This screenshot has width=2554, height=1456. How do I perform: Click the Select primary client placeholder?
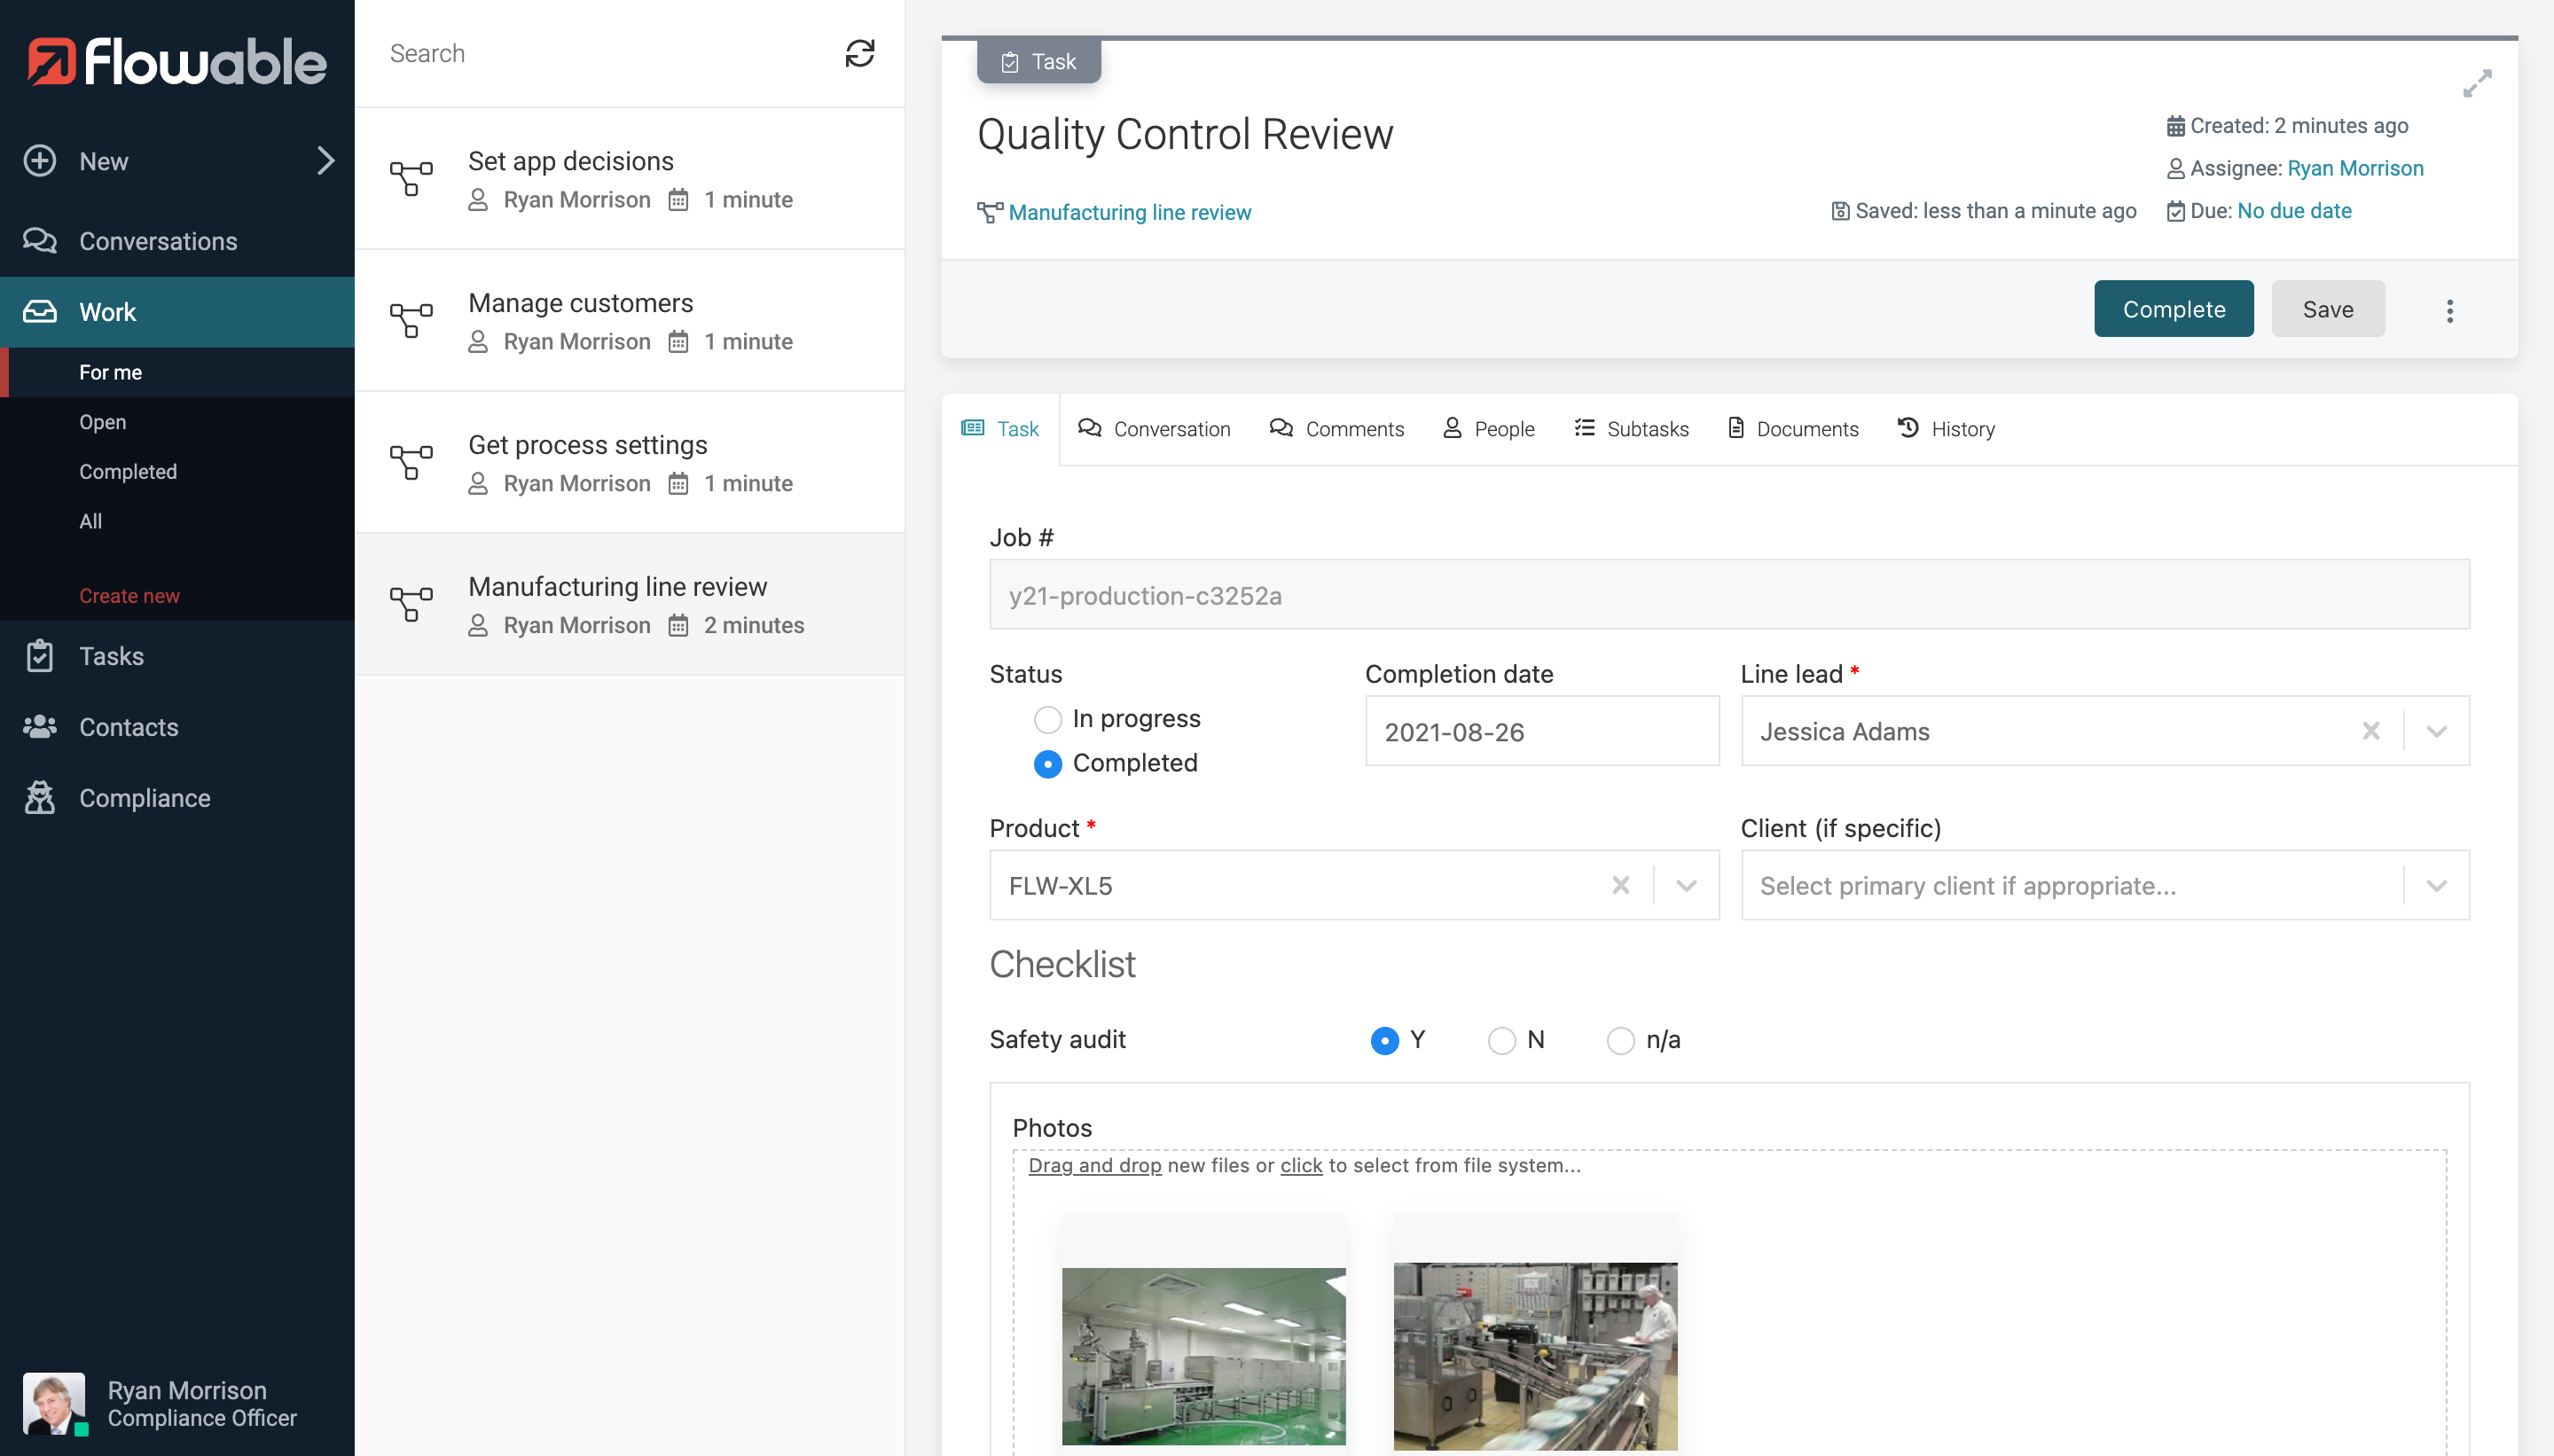[1967, 886]
